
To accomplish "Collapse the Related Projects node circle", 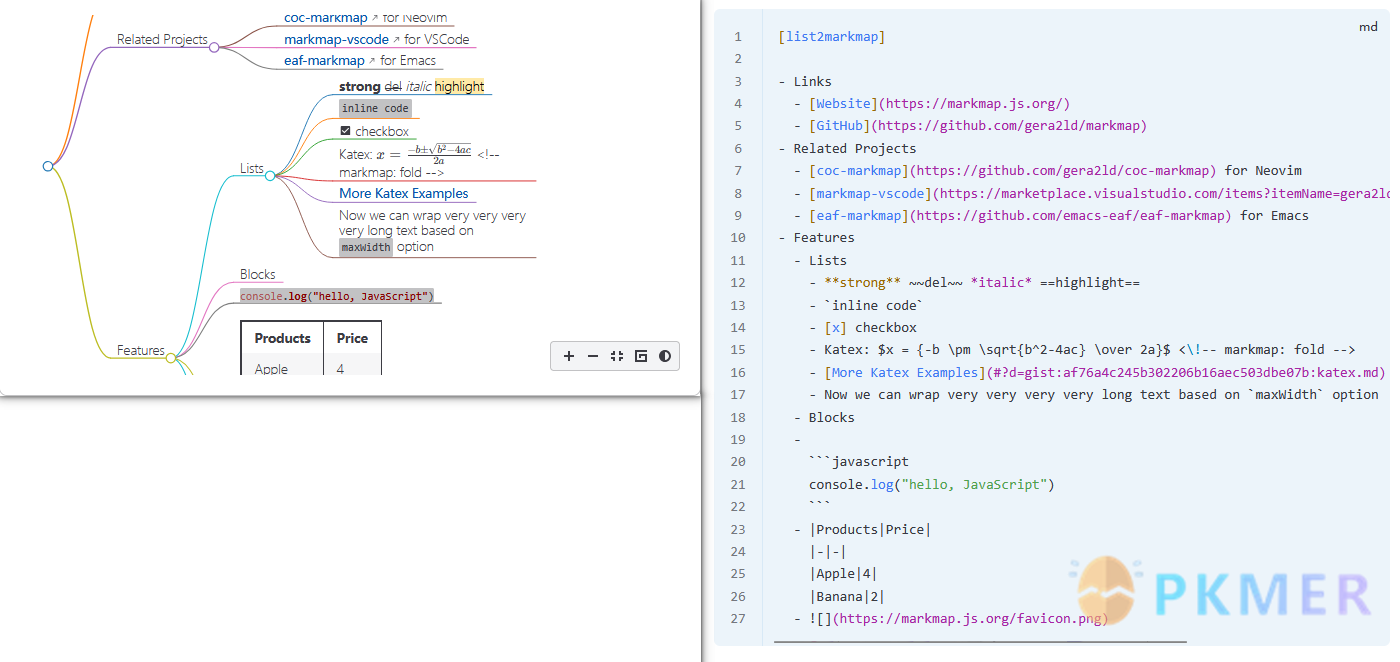I will point(214,47).
